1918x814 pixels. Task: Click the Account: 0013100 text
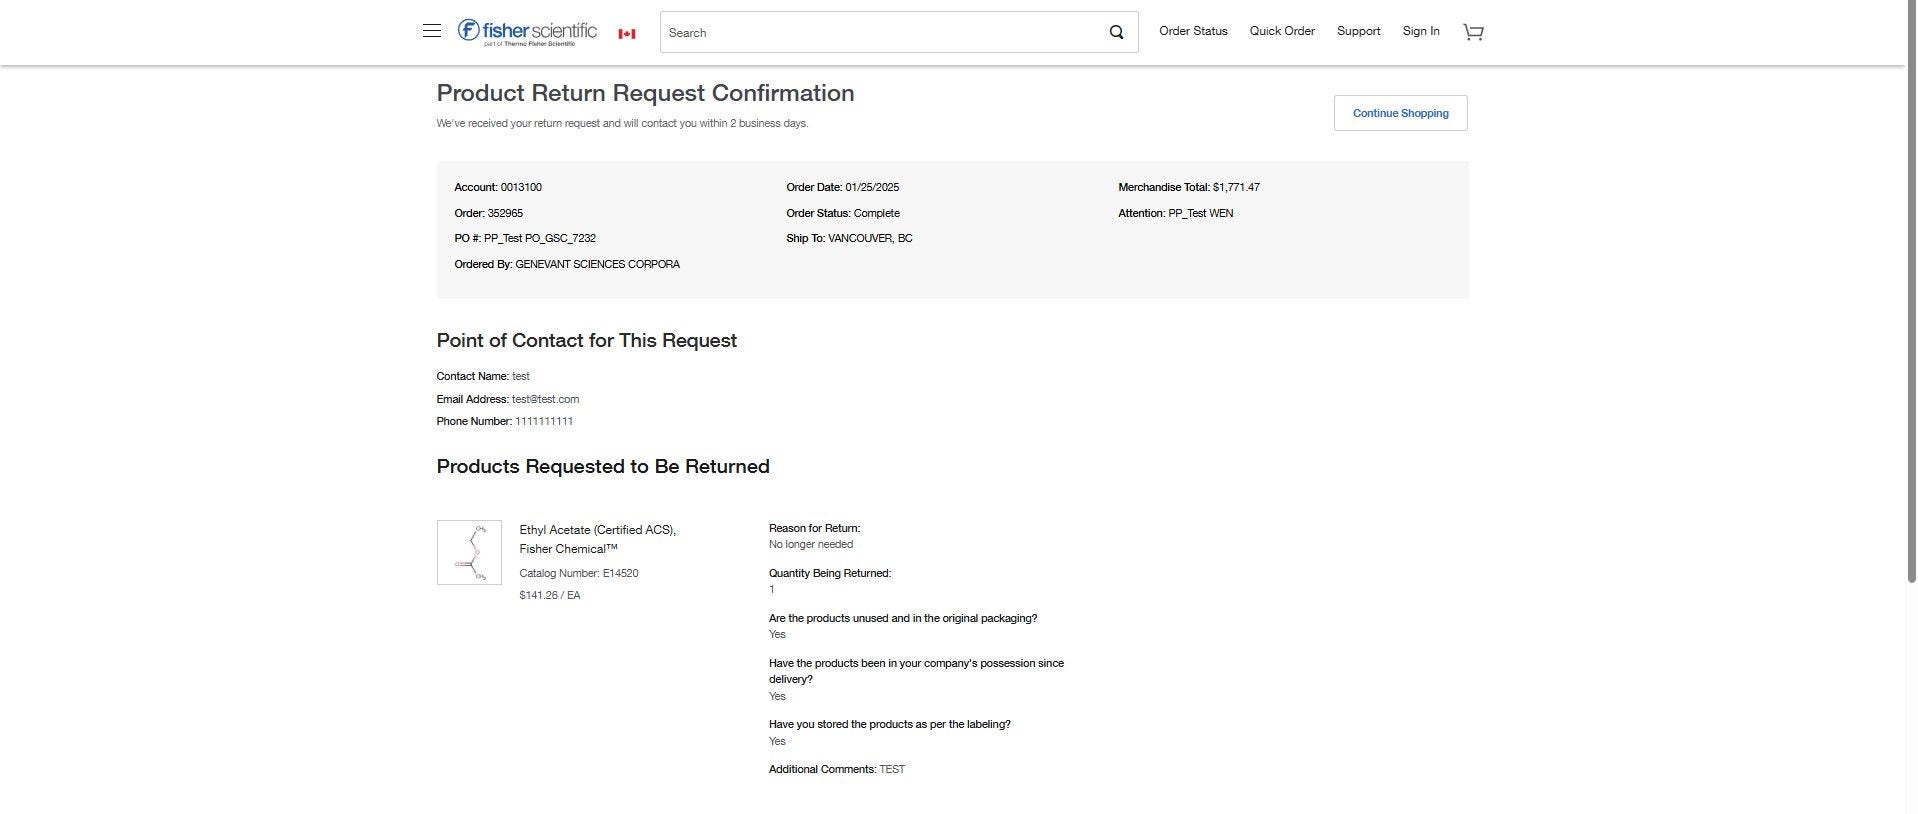click(498, 187)
